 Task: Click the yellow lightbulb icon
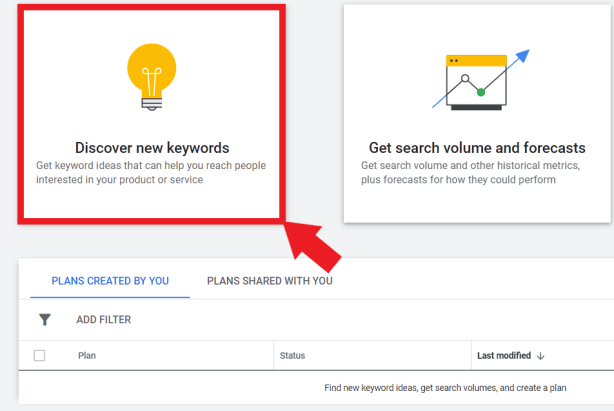click(152, 77)
